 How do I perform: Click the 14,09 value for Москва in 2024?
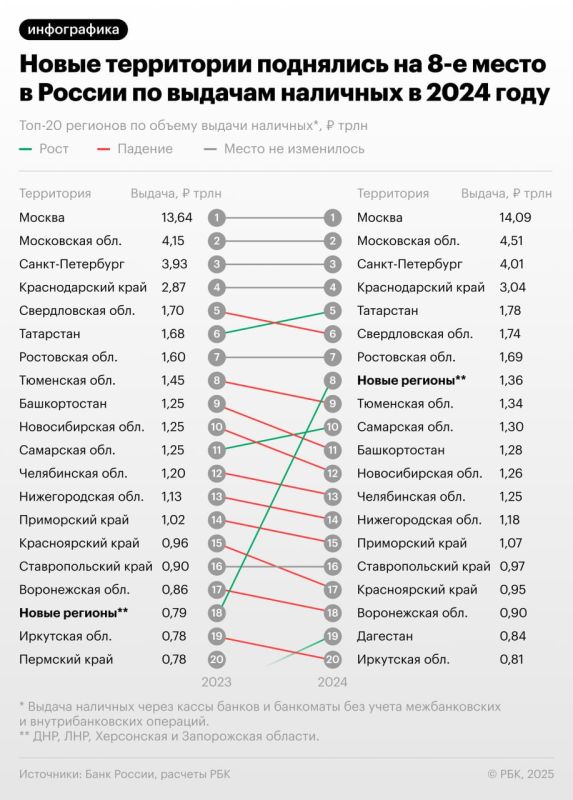515,218
